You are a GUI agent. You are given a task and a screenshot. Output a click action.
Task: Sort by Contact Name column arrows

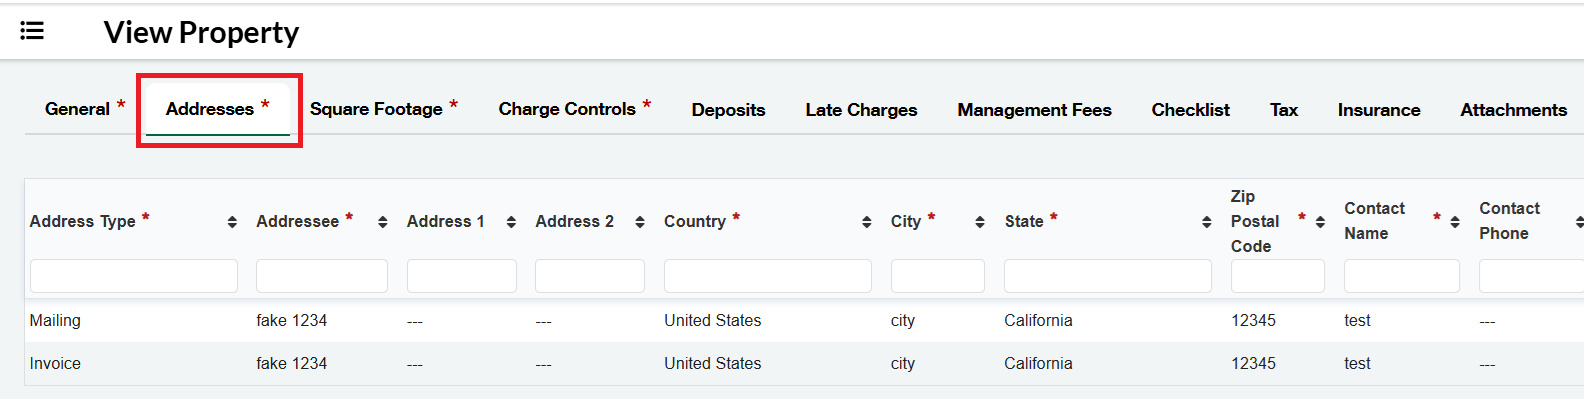tap(1455, 222)
